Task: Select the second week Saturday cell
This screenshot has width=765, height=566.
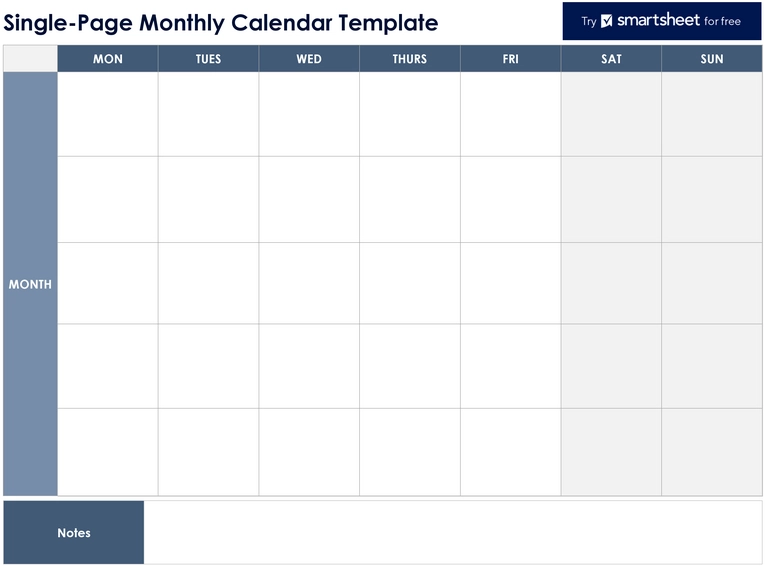Action: [x=611, y=199]
